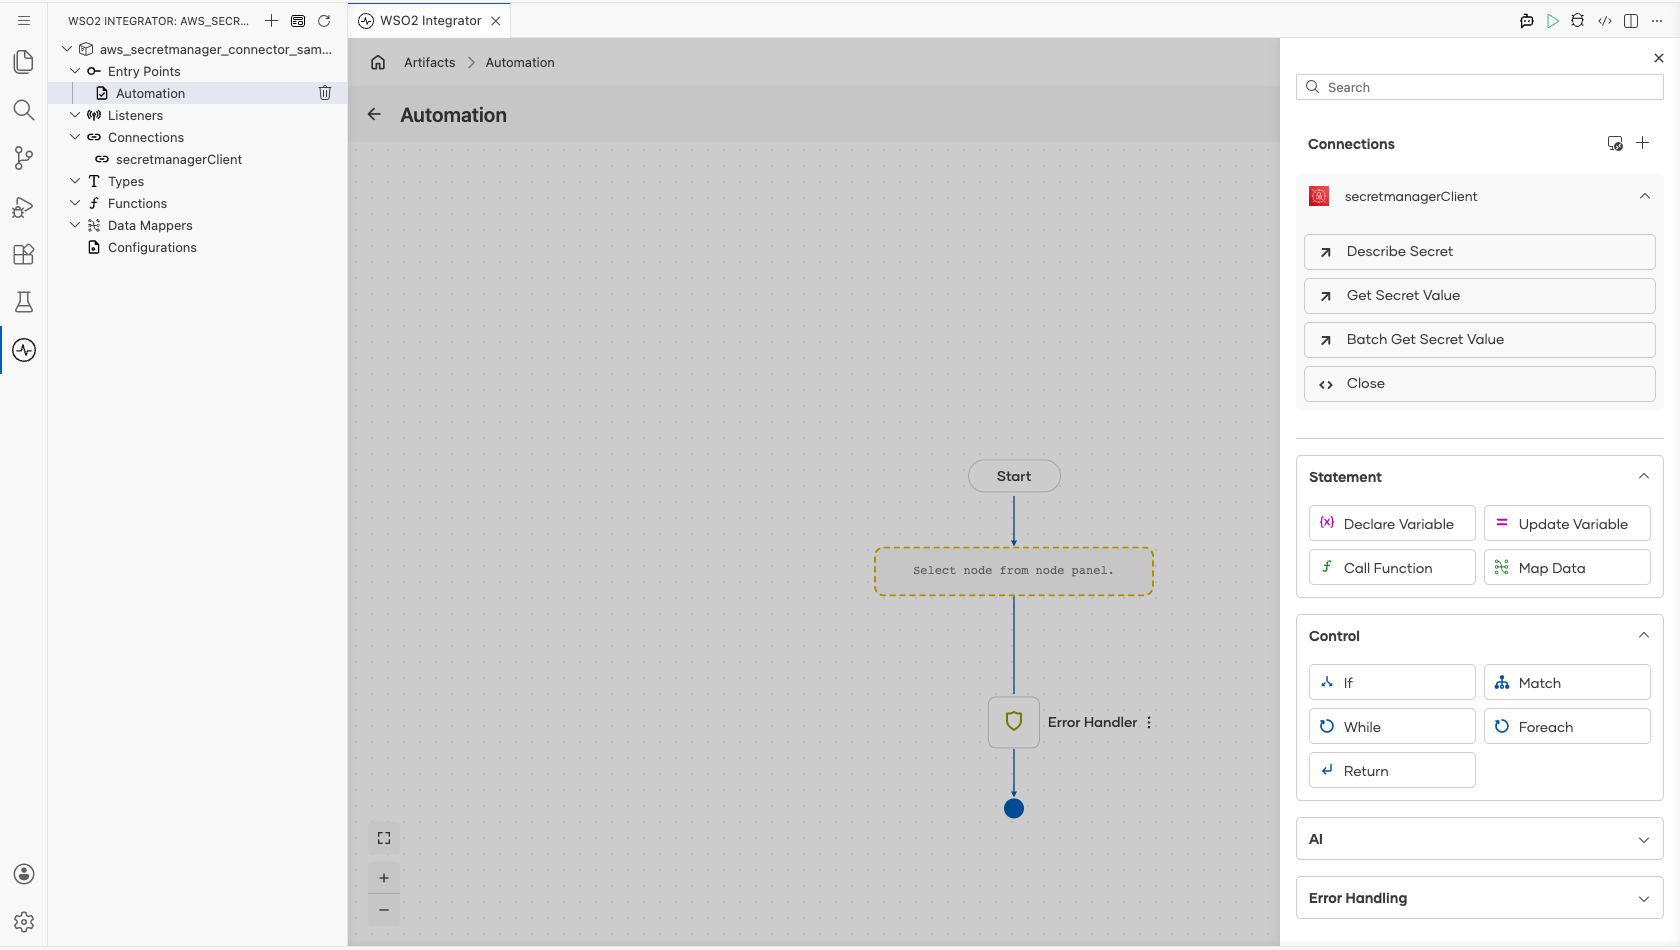Collapse the Statement section
This screenshot has width=1680, height=950.
1644,477
